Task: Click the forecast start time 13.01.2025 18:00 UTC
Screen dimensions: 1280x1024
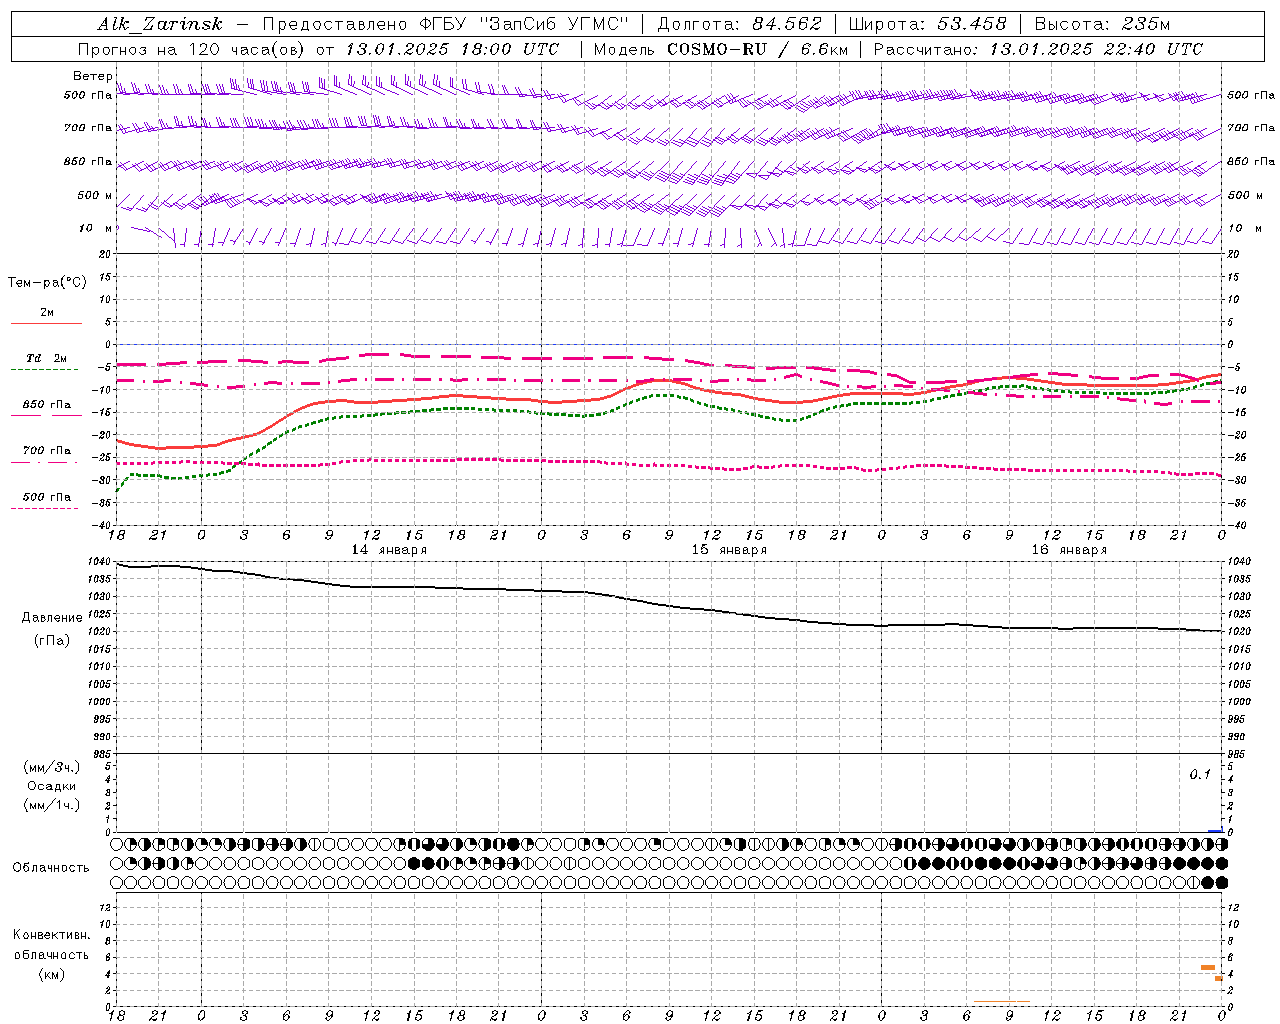Action: coord(452,48)
